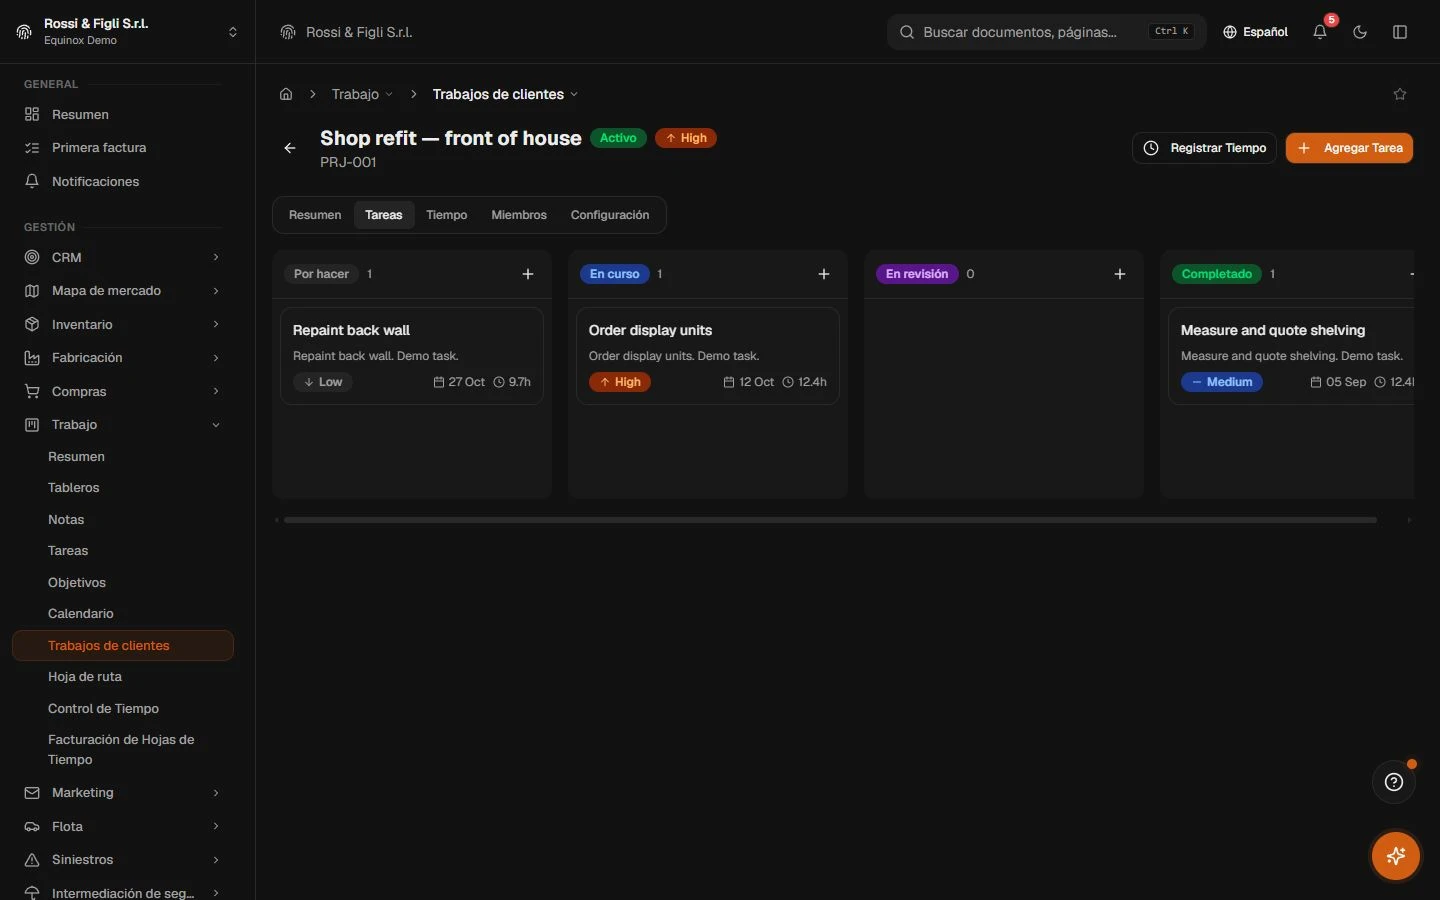This screenshot has width=1440, height=900.
Task: Click the Activo status badge
Action: pos(618,138)
